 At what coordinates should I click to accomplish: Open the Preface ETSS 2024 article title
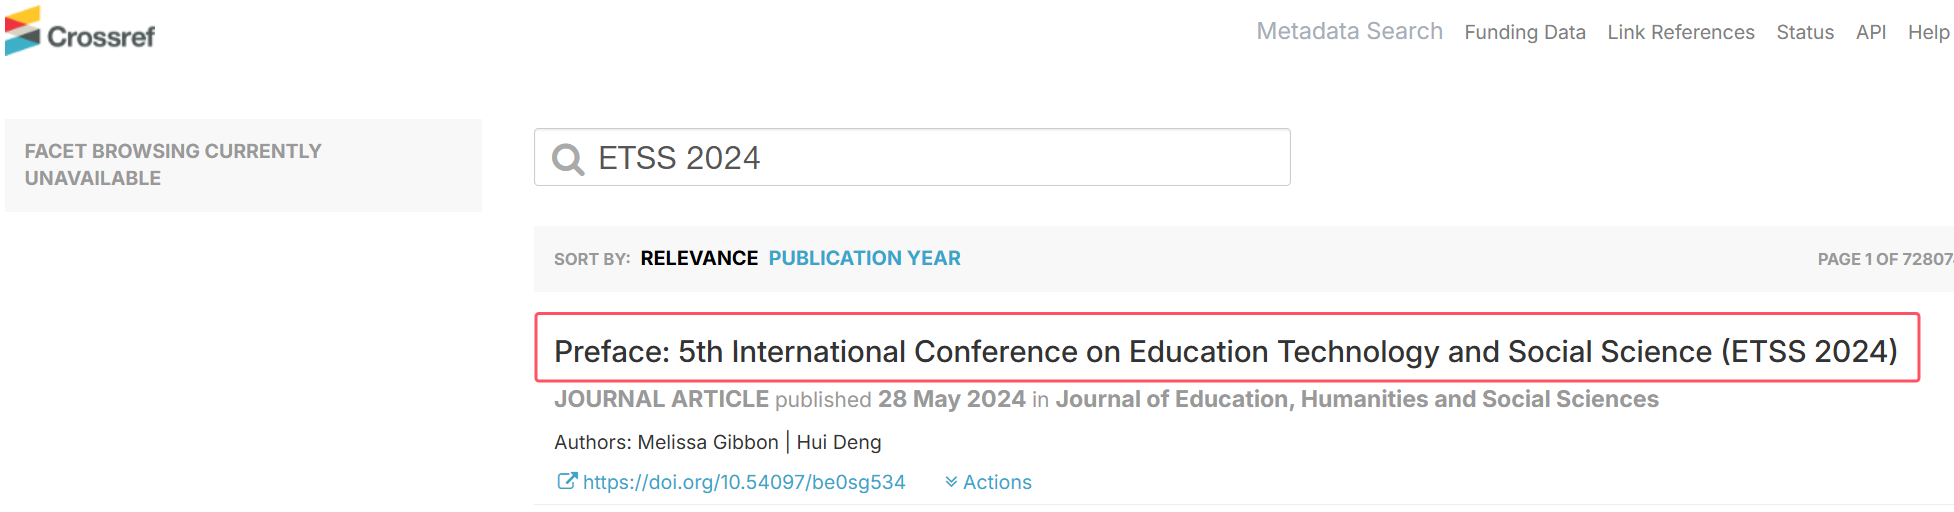[1226, 351]
